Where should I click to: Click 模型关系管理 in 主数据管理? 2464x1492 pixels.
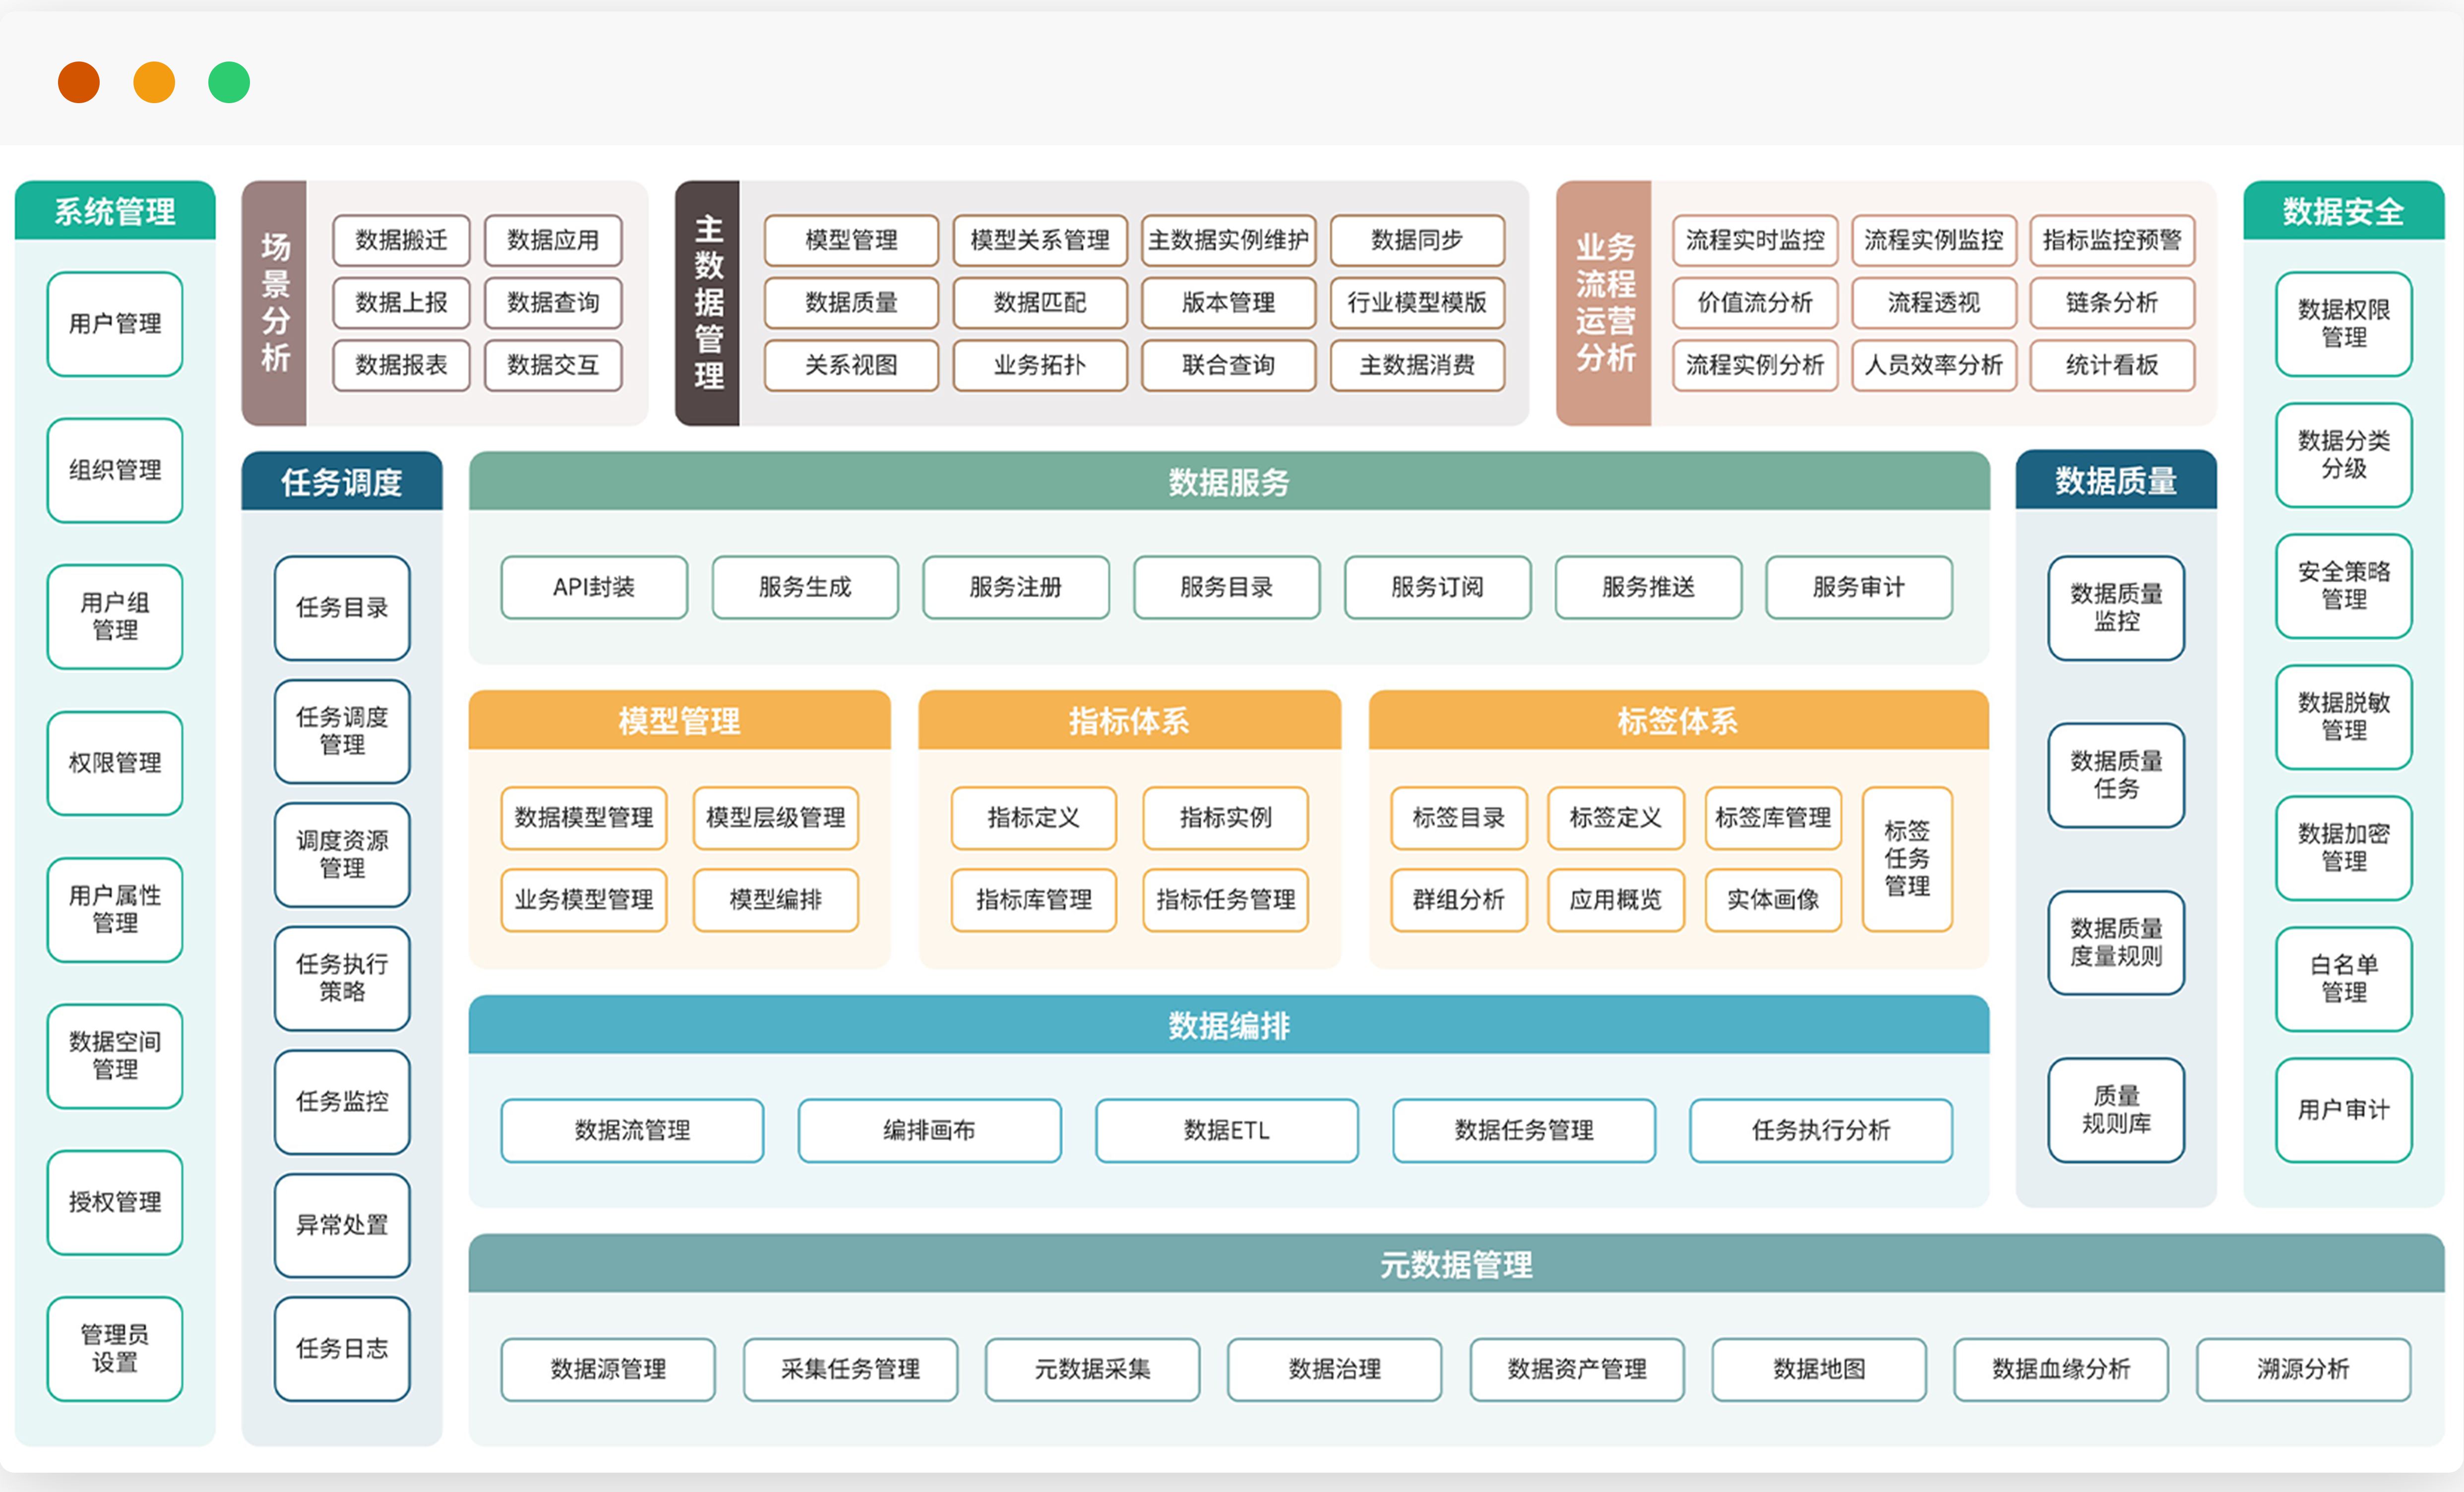click(1040, 240)
